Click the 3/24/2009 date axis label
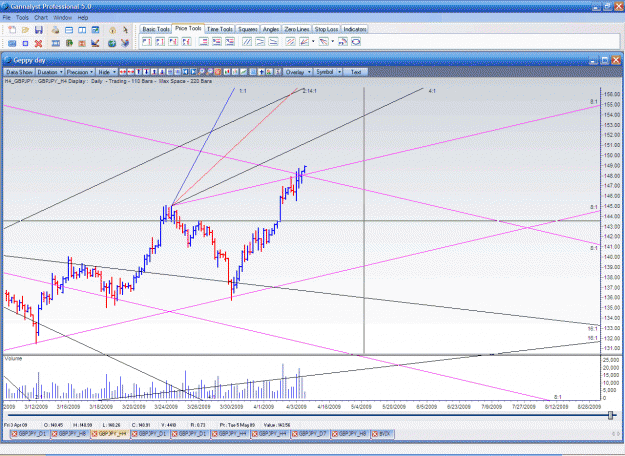 click(x=166, y=407)
